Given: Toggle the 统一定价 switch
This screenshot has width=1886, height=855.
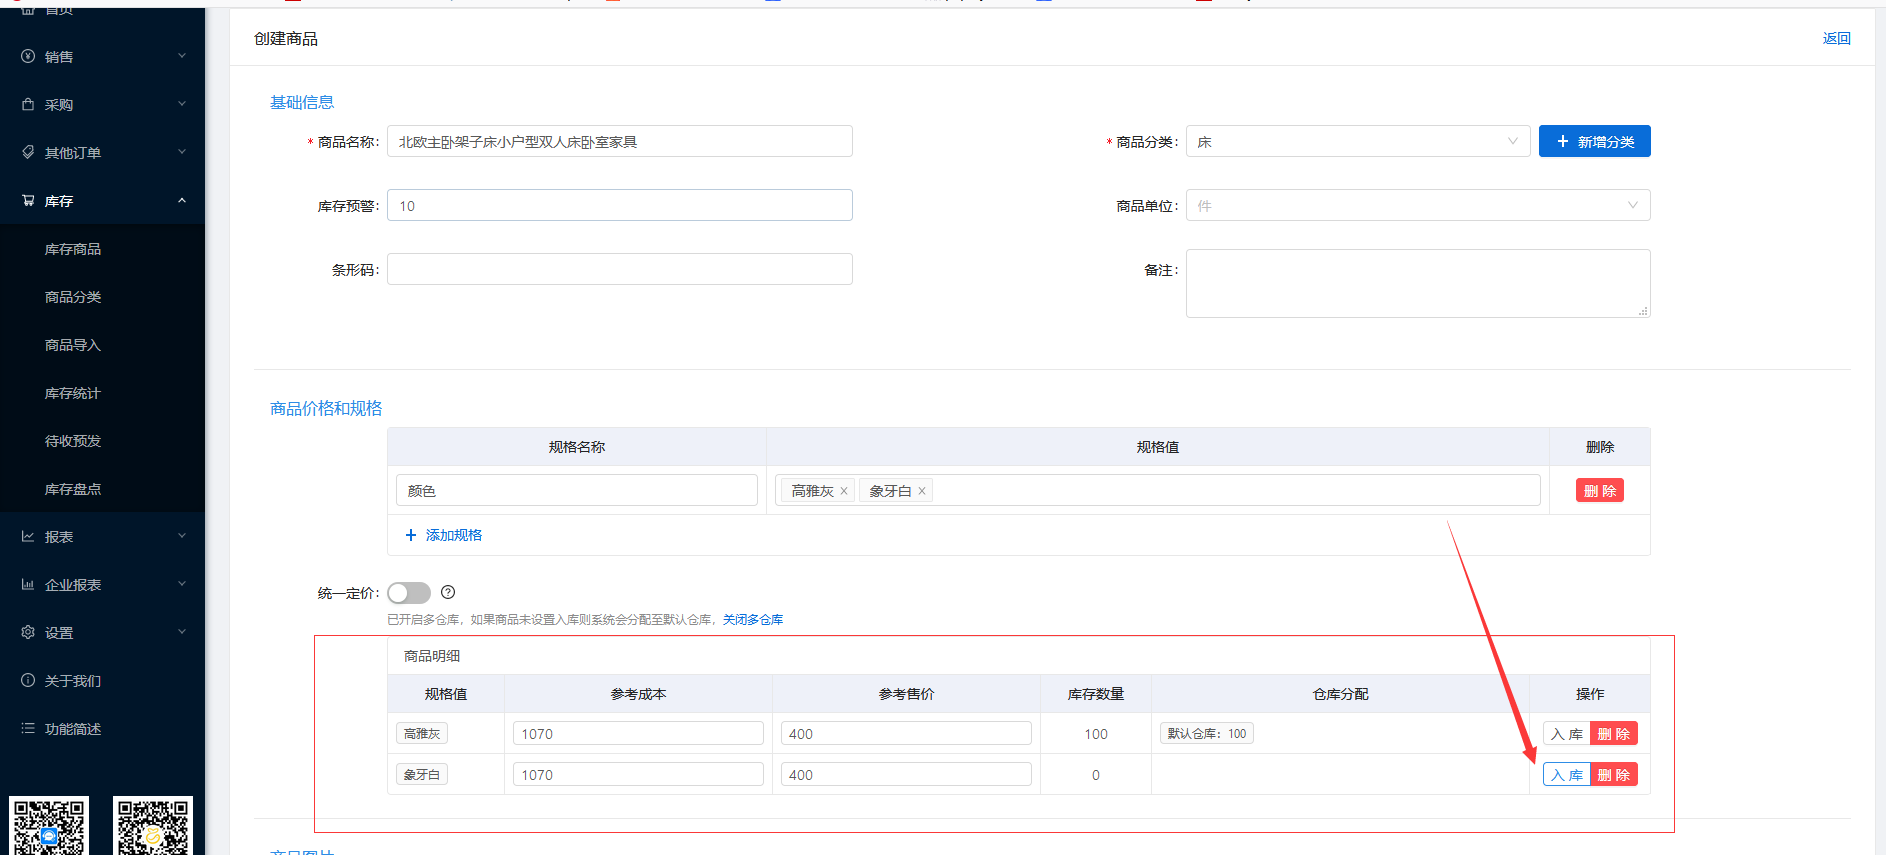Looking at the screenshot, I should [409, 593].
